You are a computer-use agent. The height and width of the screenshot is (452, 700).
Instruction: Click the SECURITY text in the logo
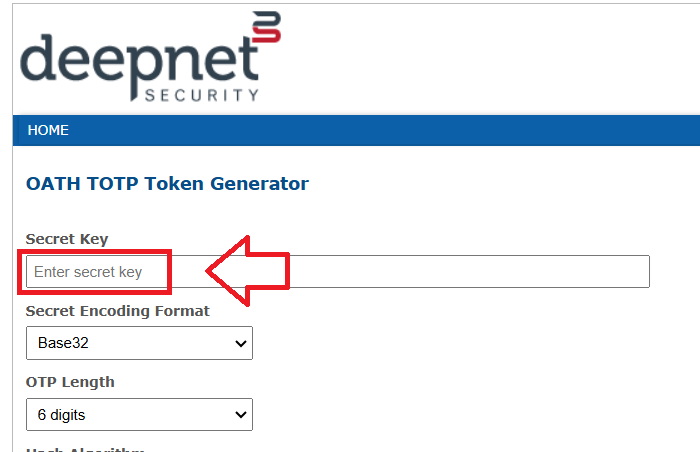coord(202,96)
